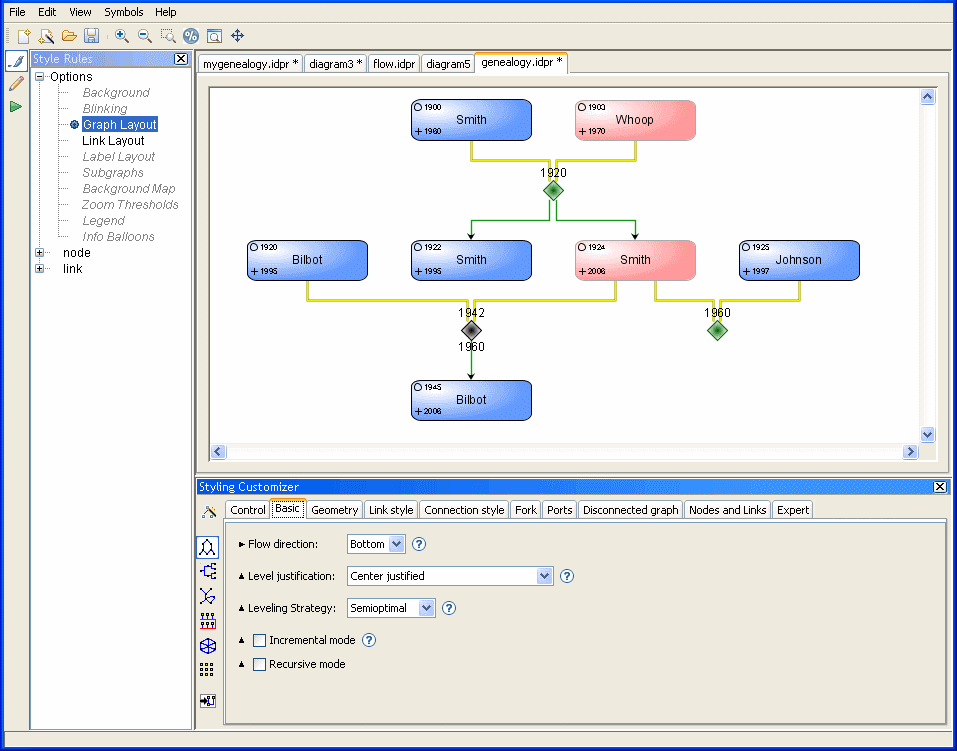Select Link Layout in Style Rules tree
This screenshot has height=751, width=957.
tap(113, 141)
